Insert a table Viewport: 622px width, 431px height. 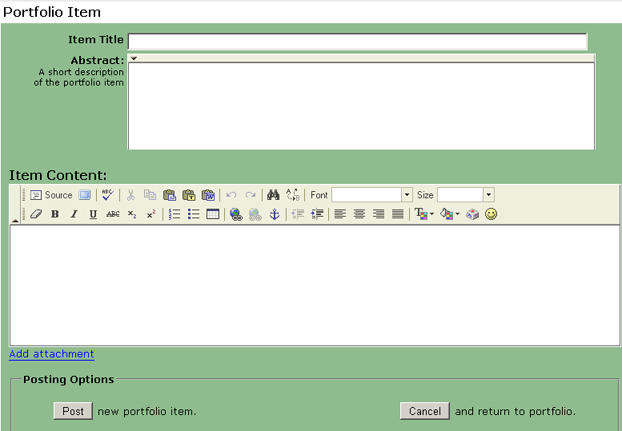(213, 215)
